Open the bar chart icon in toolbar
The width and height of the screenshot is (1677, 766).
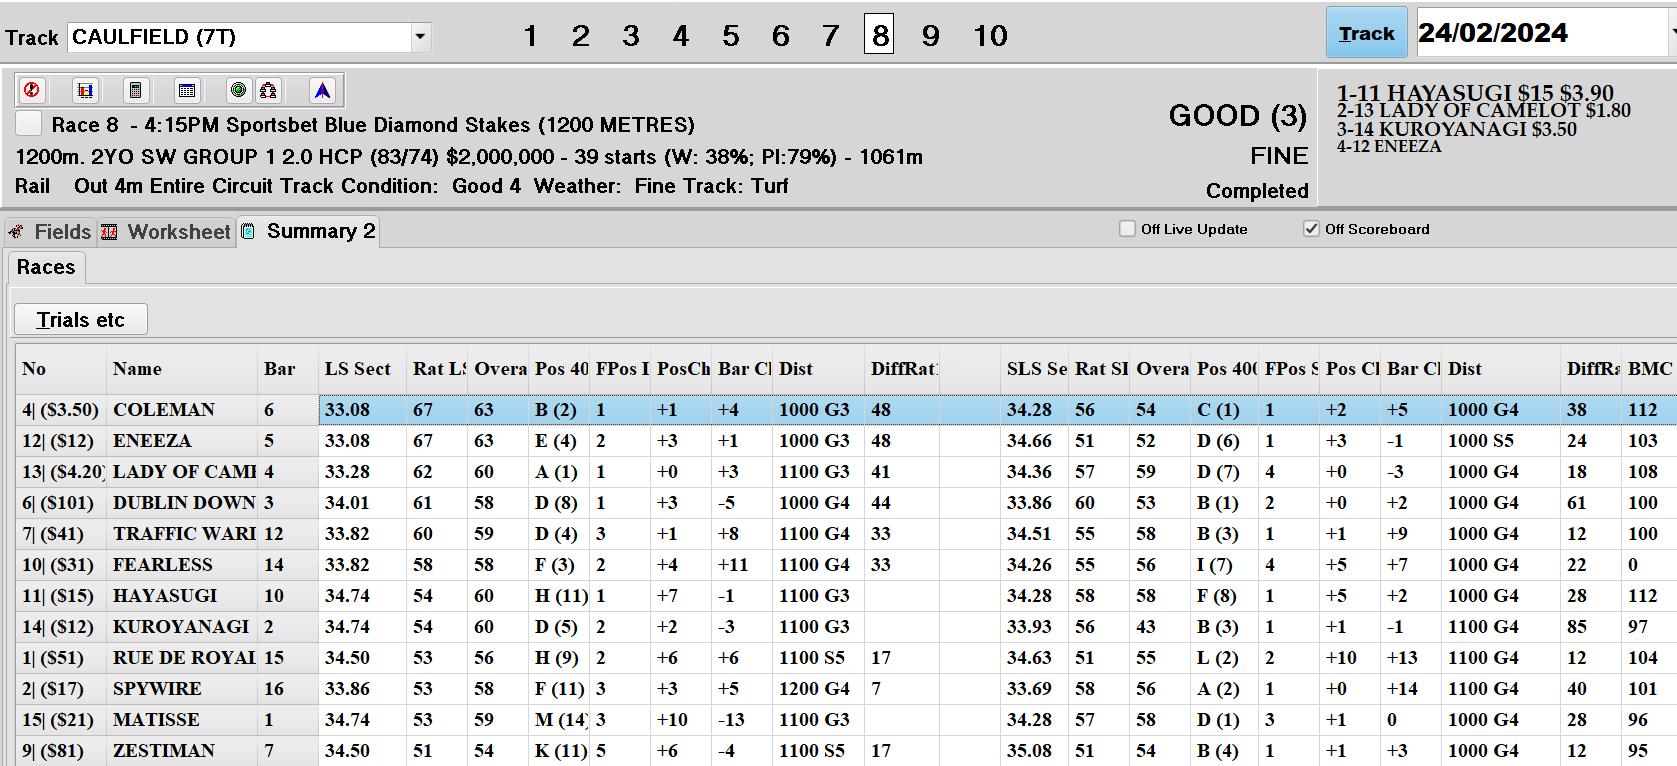(x=85, y=90)
